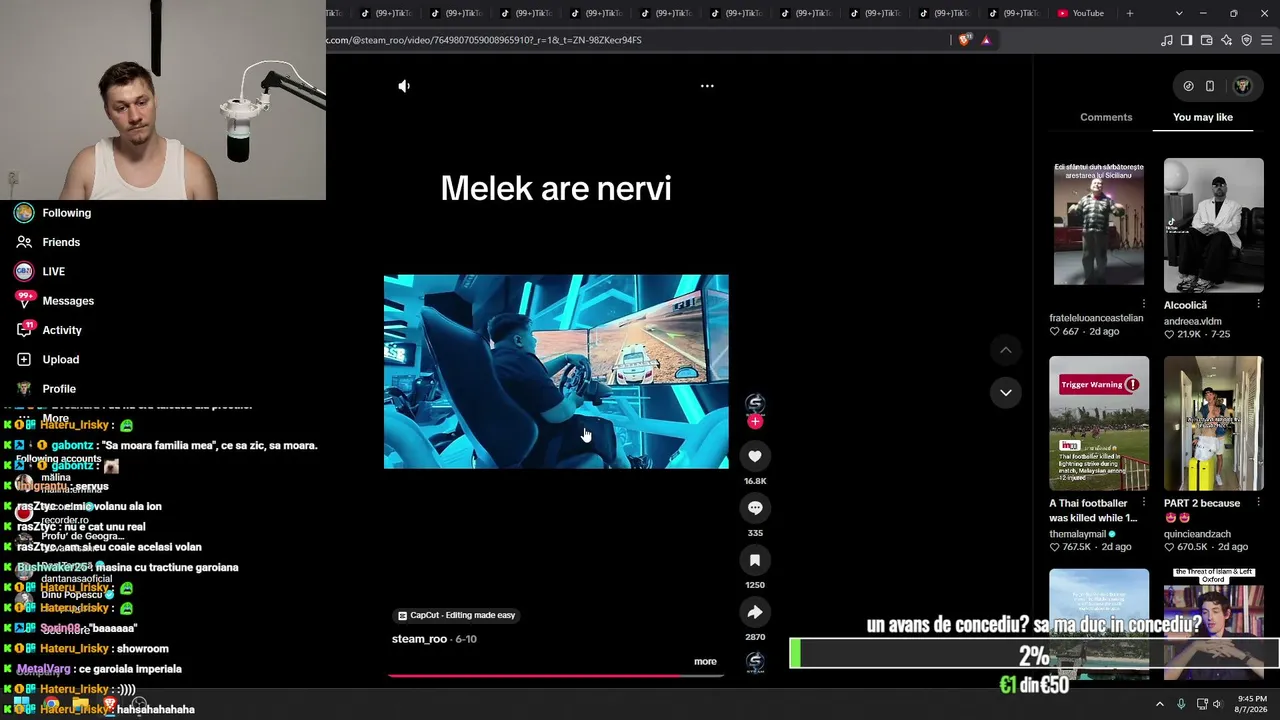Click the Brave Shields icon
The width and height of the screenshot is (1280, 720).
click(964, 40)
